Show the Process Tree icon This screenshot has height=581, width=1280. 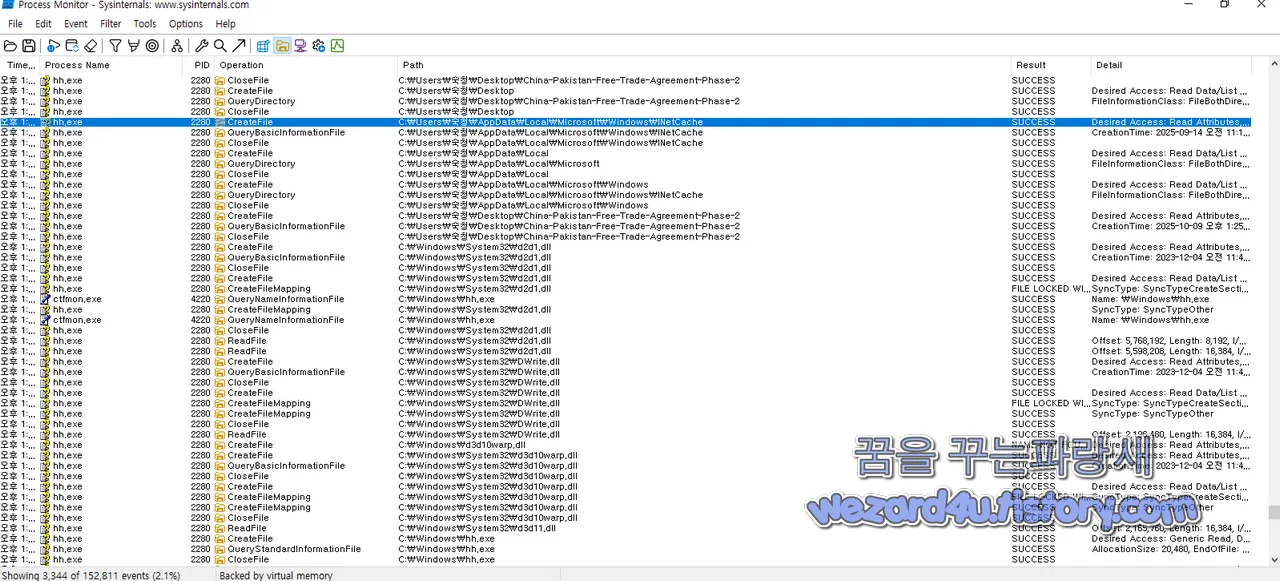pos(177,46)
